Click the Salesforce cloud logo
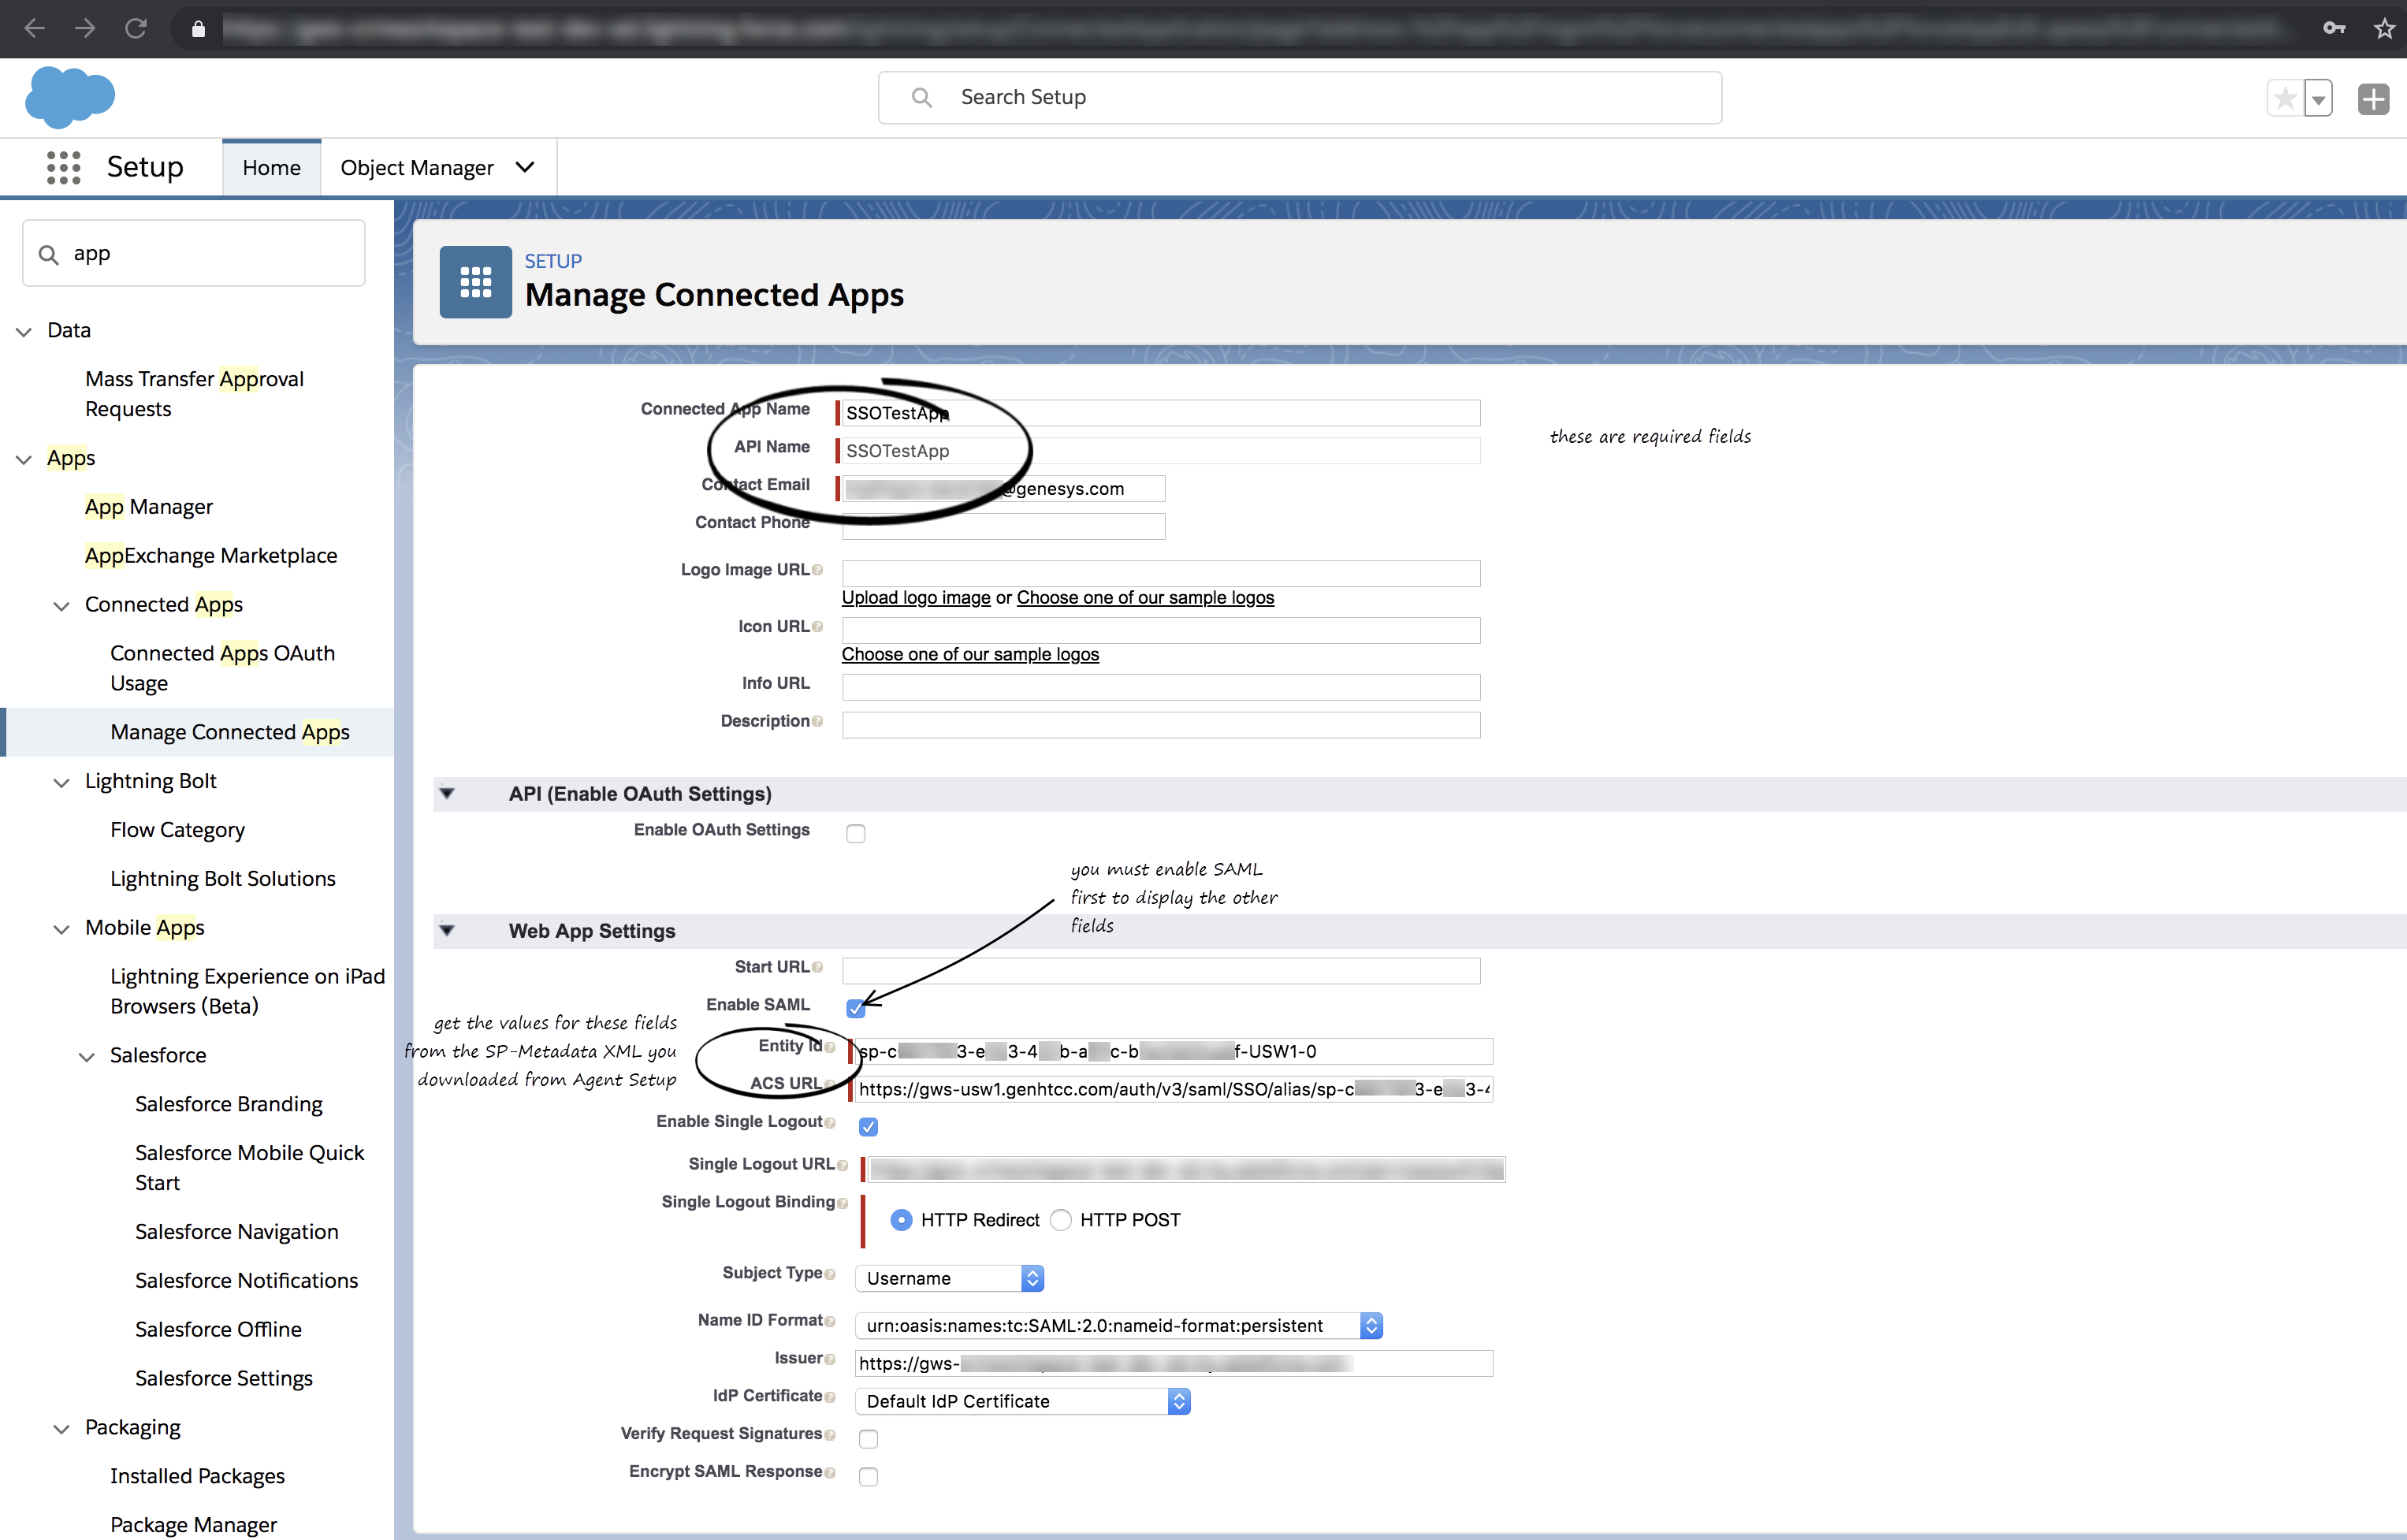The width and height of the screenshot is (2407, 1540). [69, 97]
